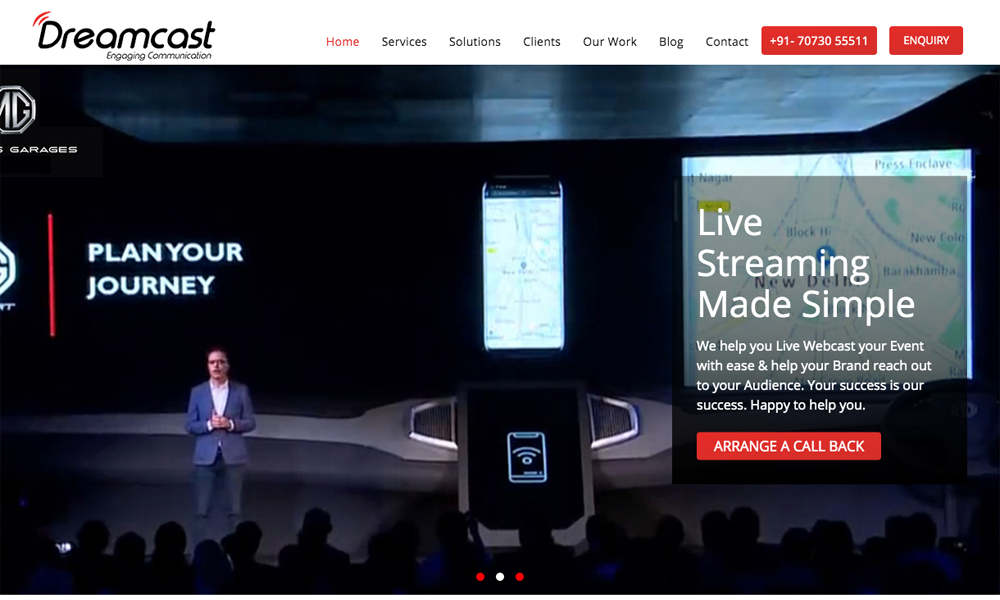Go to the Home menu item
Viewport: 1000px width, 600px height.
pyautogui.click(x=342, y=42)
